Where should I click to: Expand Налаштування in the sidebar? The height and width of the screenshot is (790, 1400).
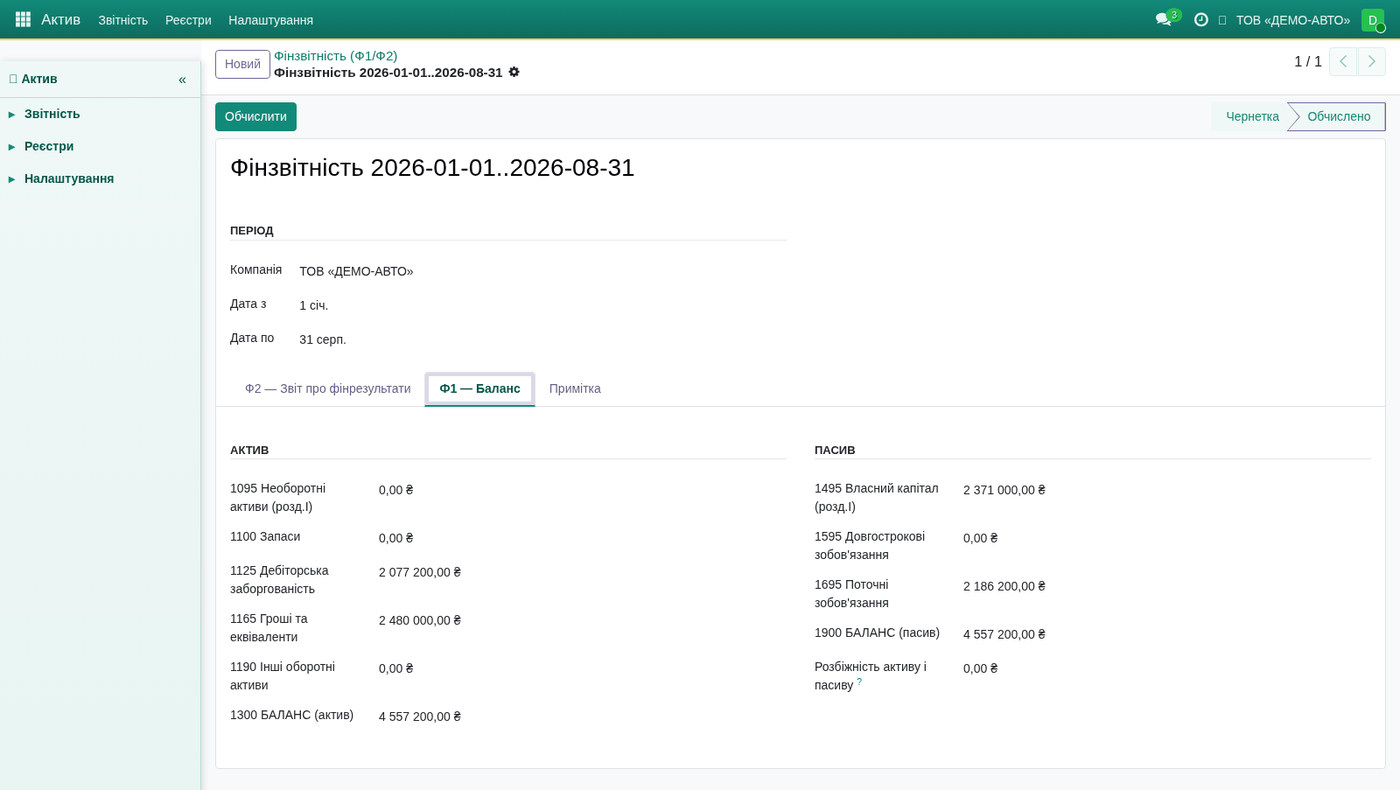pyautogui.click(x=69, y=178)
